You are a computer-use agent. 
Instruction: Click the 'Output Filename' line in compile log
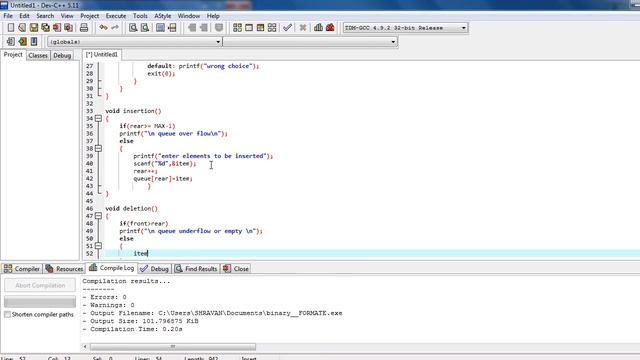tap(212, 313)
